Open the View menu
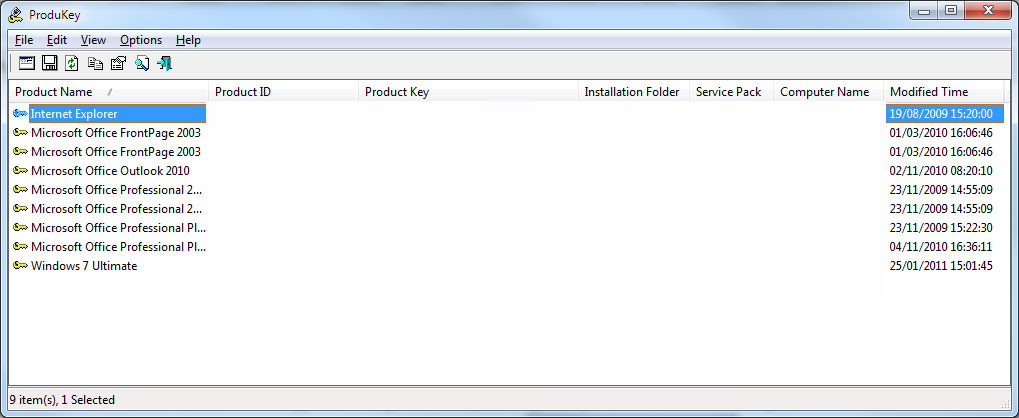1019x418 pixels. click(x=94, y=40)
